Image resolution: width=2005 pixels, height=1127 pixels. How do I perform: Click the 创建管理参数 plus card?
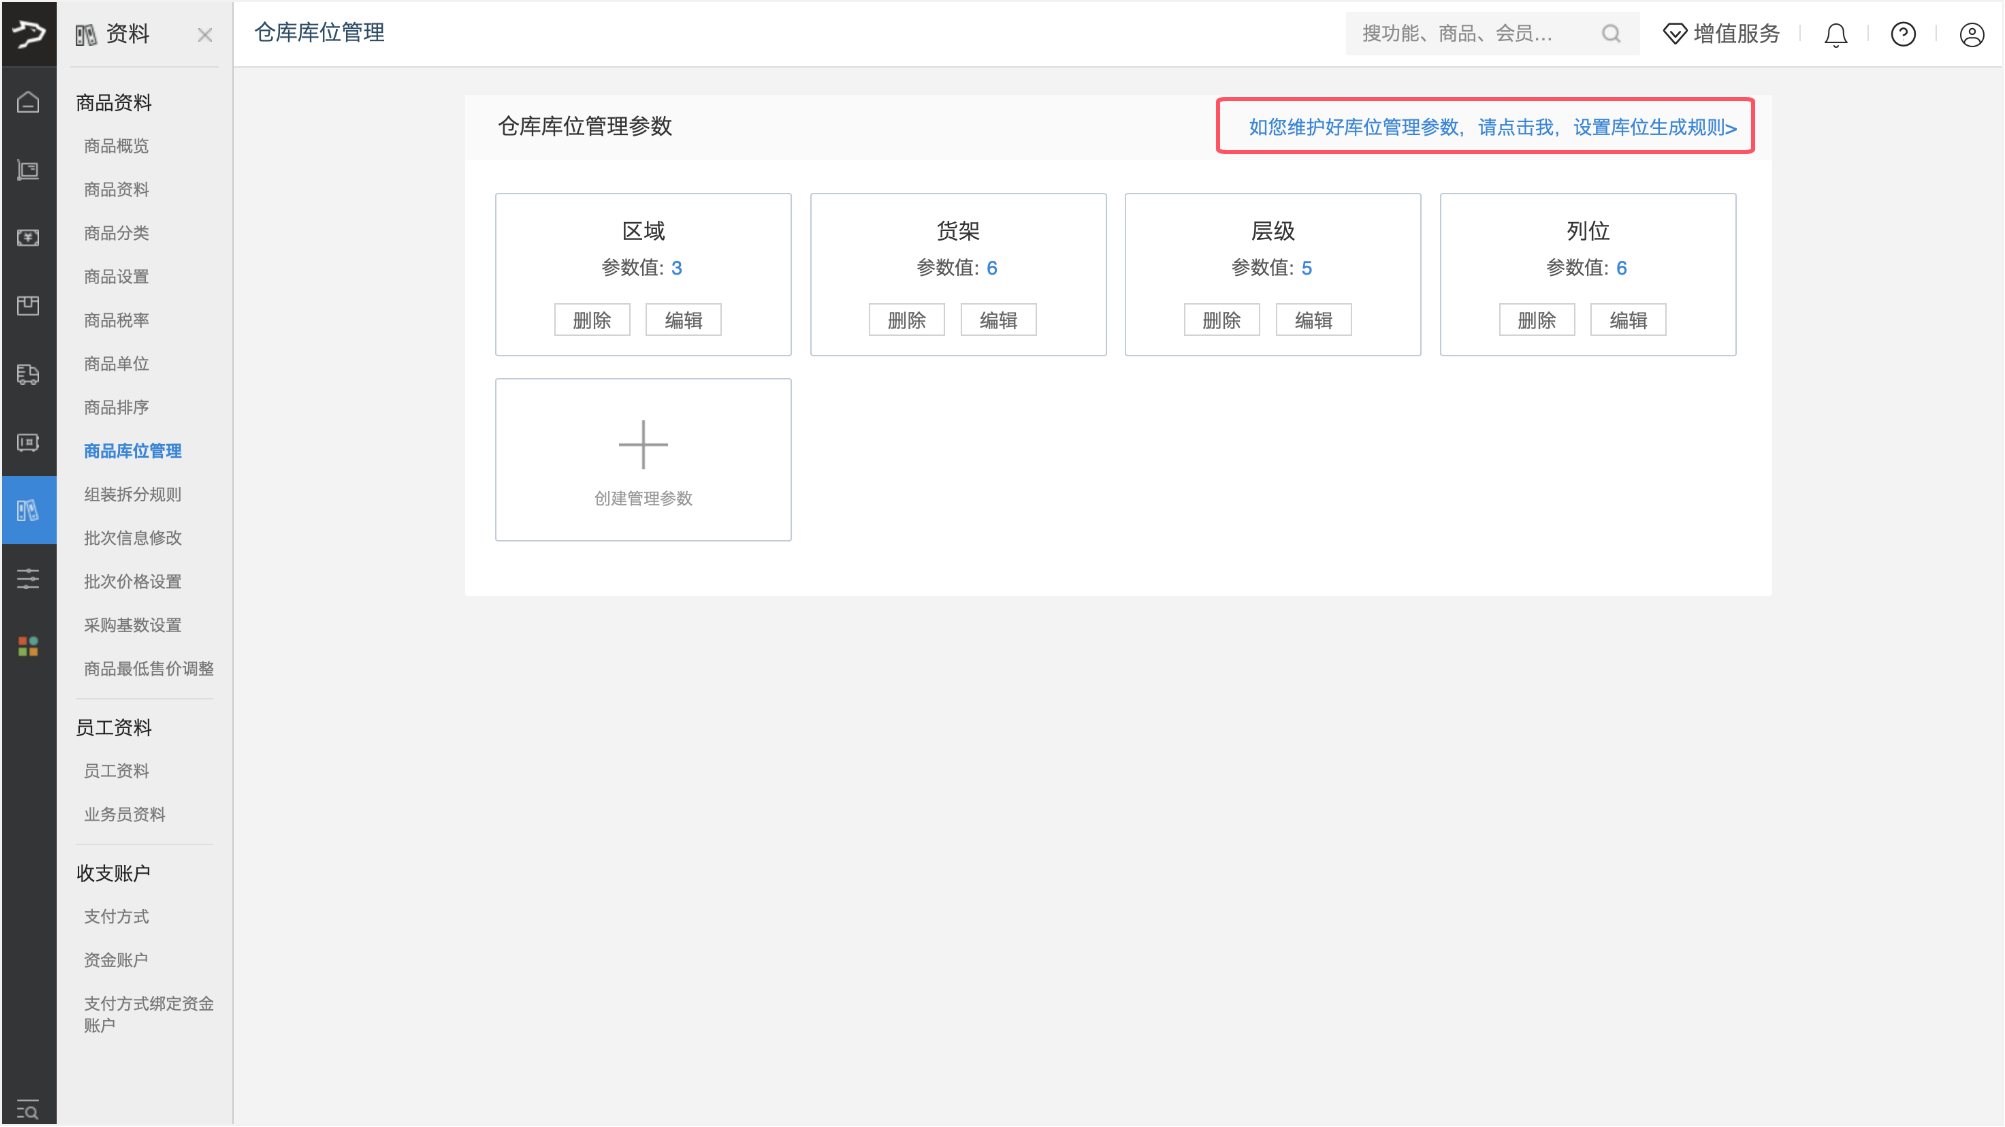tap(643, 459)
